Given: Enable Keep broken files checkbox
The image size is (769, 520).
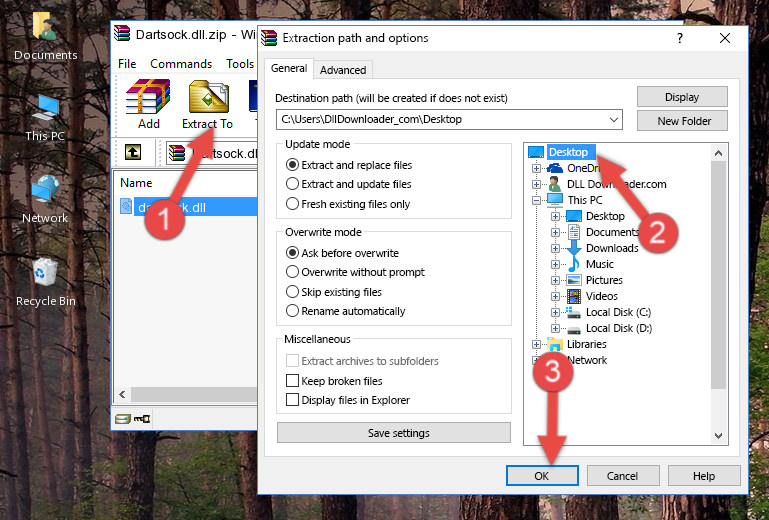Looking at the screenshot, I should [292, 381].
